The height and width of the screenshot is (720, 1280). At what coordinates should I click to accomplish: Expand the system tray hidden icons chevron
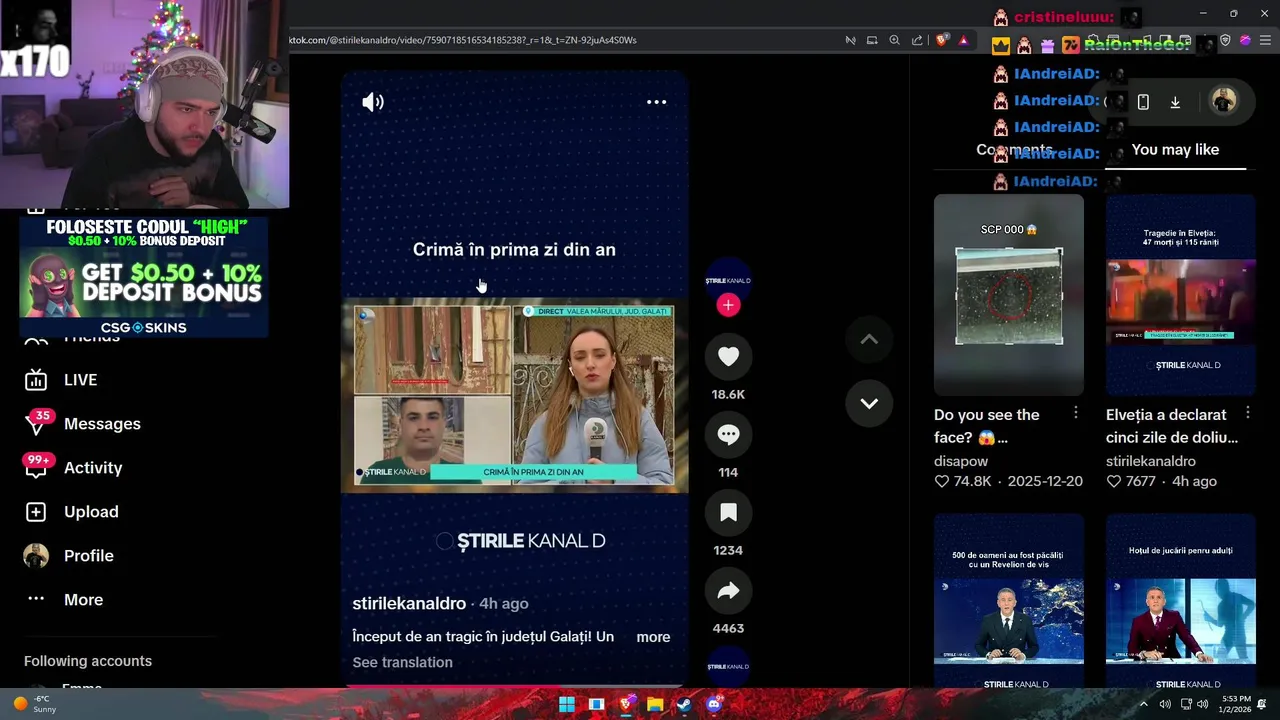coord(1144,704)
